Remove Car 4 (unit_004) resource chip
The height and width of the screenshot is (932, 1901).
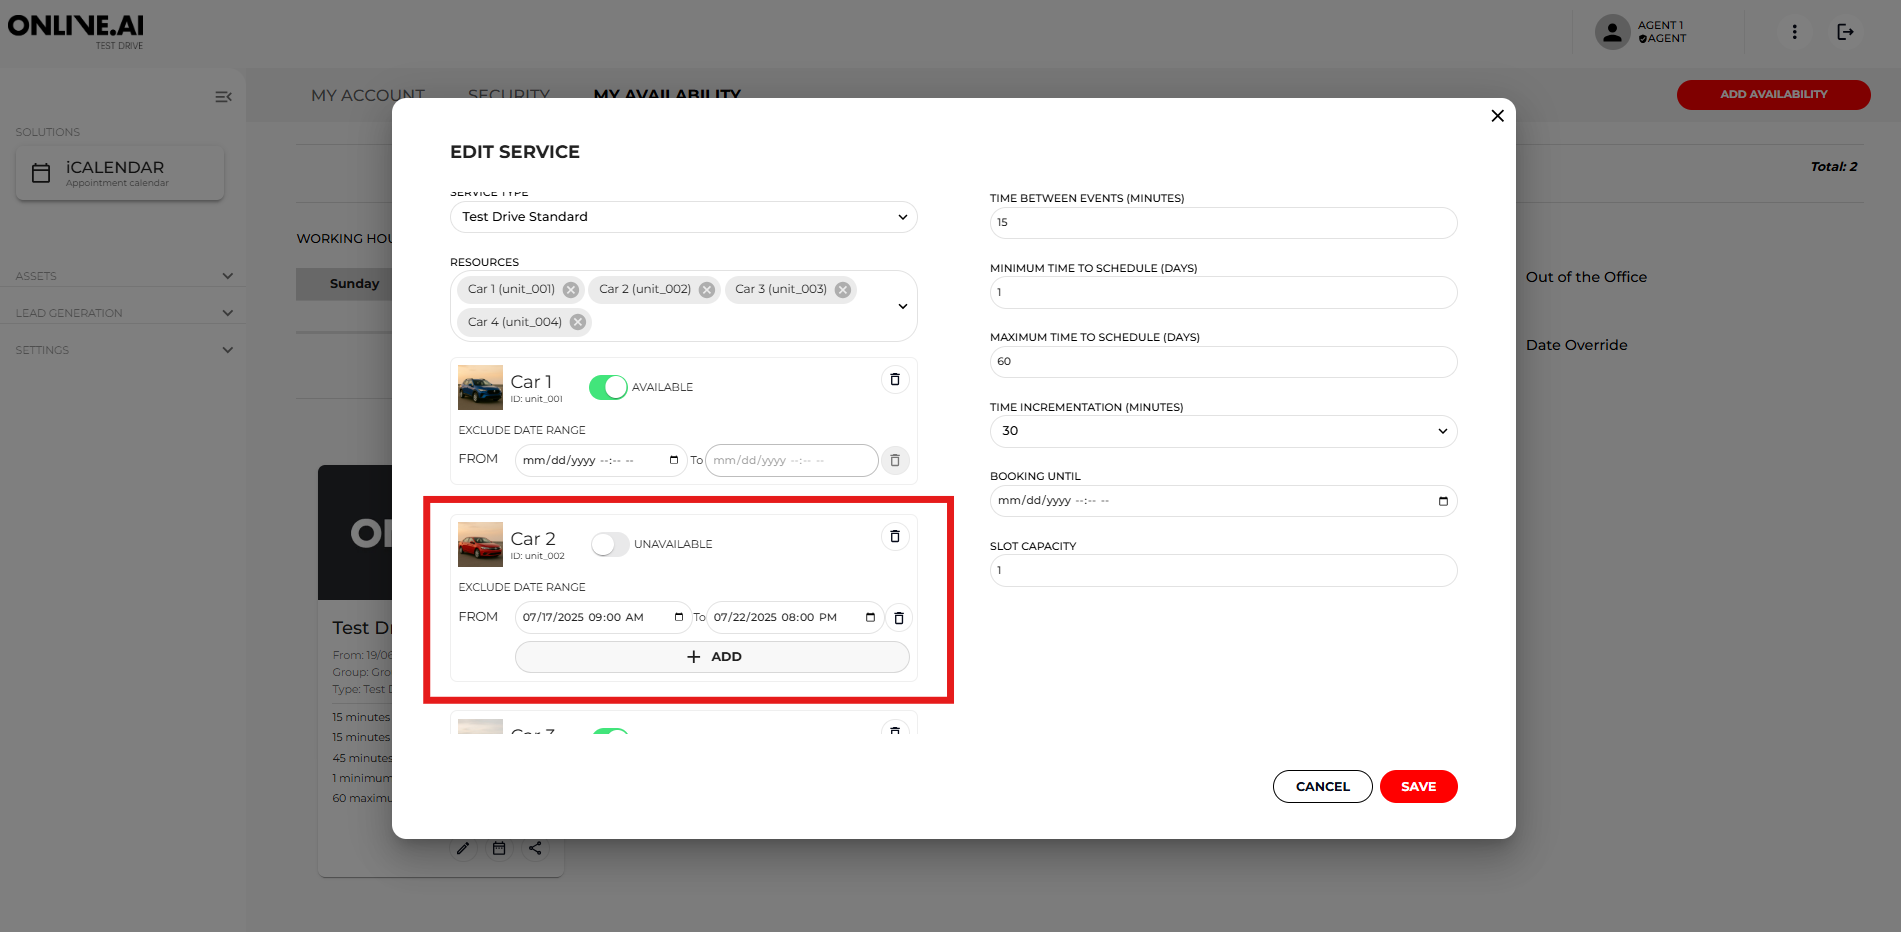tap(578, 322)
